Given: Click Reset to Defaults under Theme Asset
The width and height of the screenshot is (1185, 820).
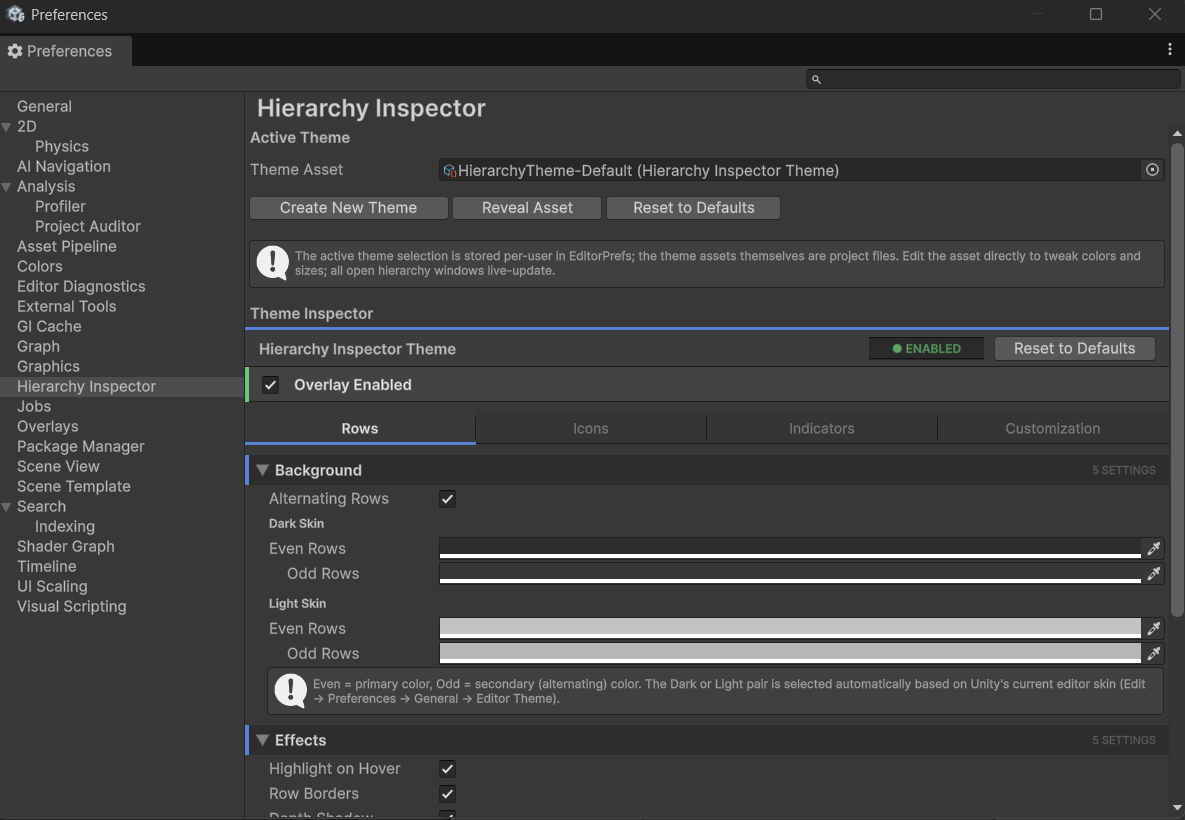Looking at the screenshot, I should click(694, 208).
